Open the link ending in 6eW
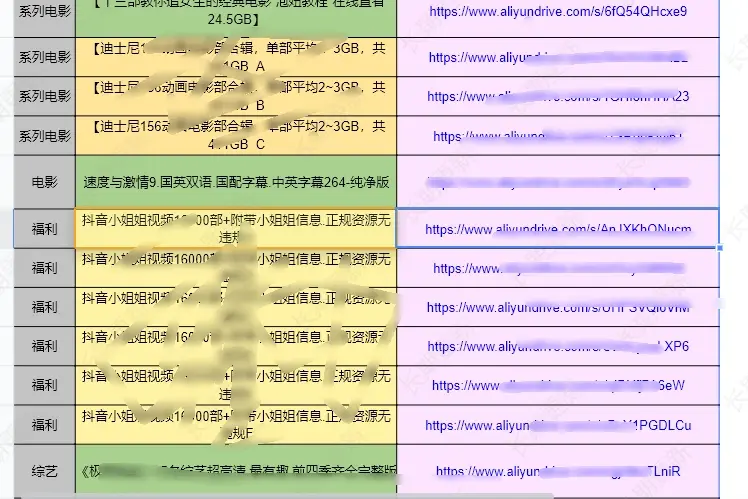 click(558, 385)
